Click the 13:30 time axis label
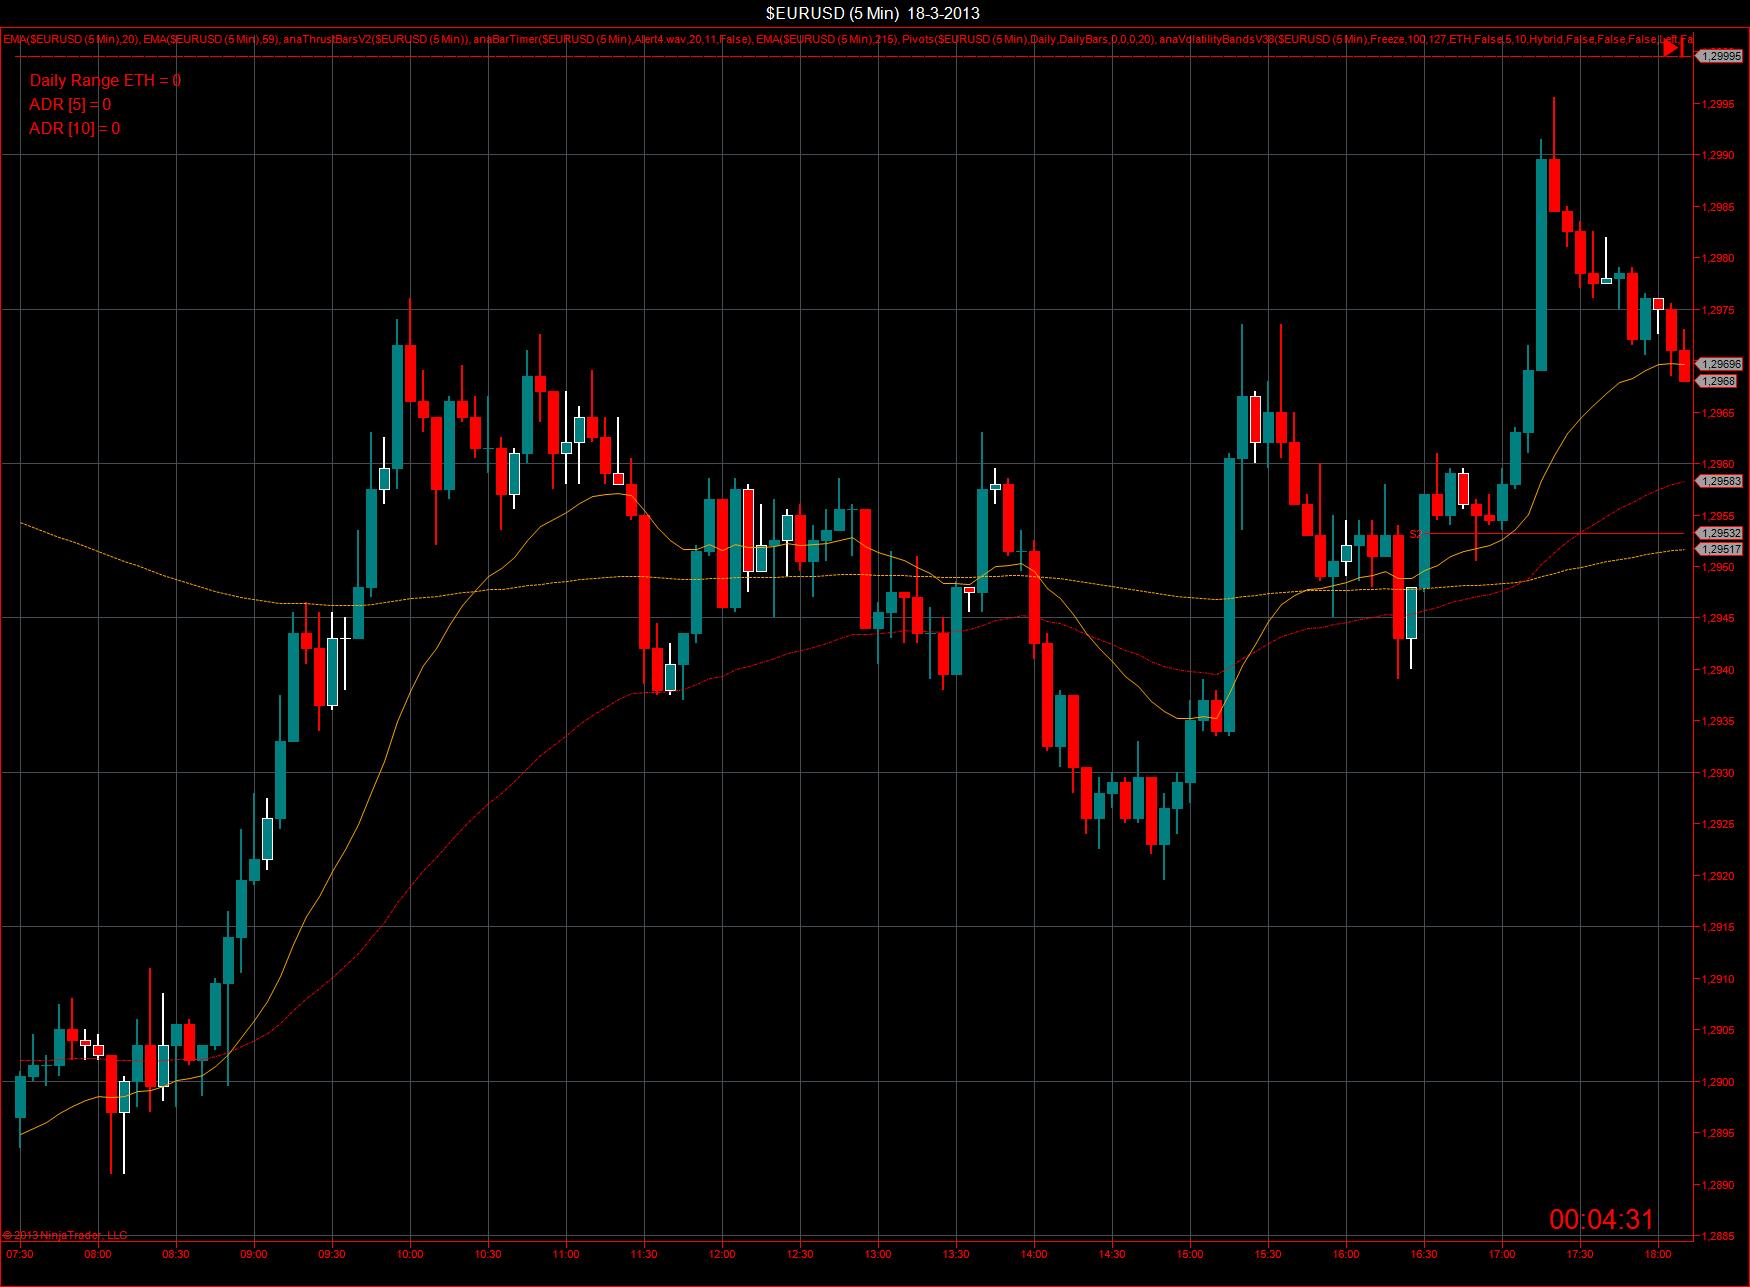Image resolution: width=1750 pixels, height=1287 pixels. pyautogui.click(x=956, y=1254)
